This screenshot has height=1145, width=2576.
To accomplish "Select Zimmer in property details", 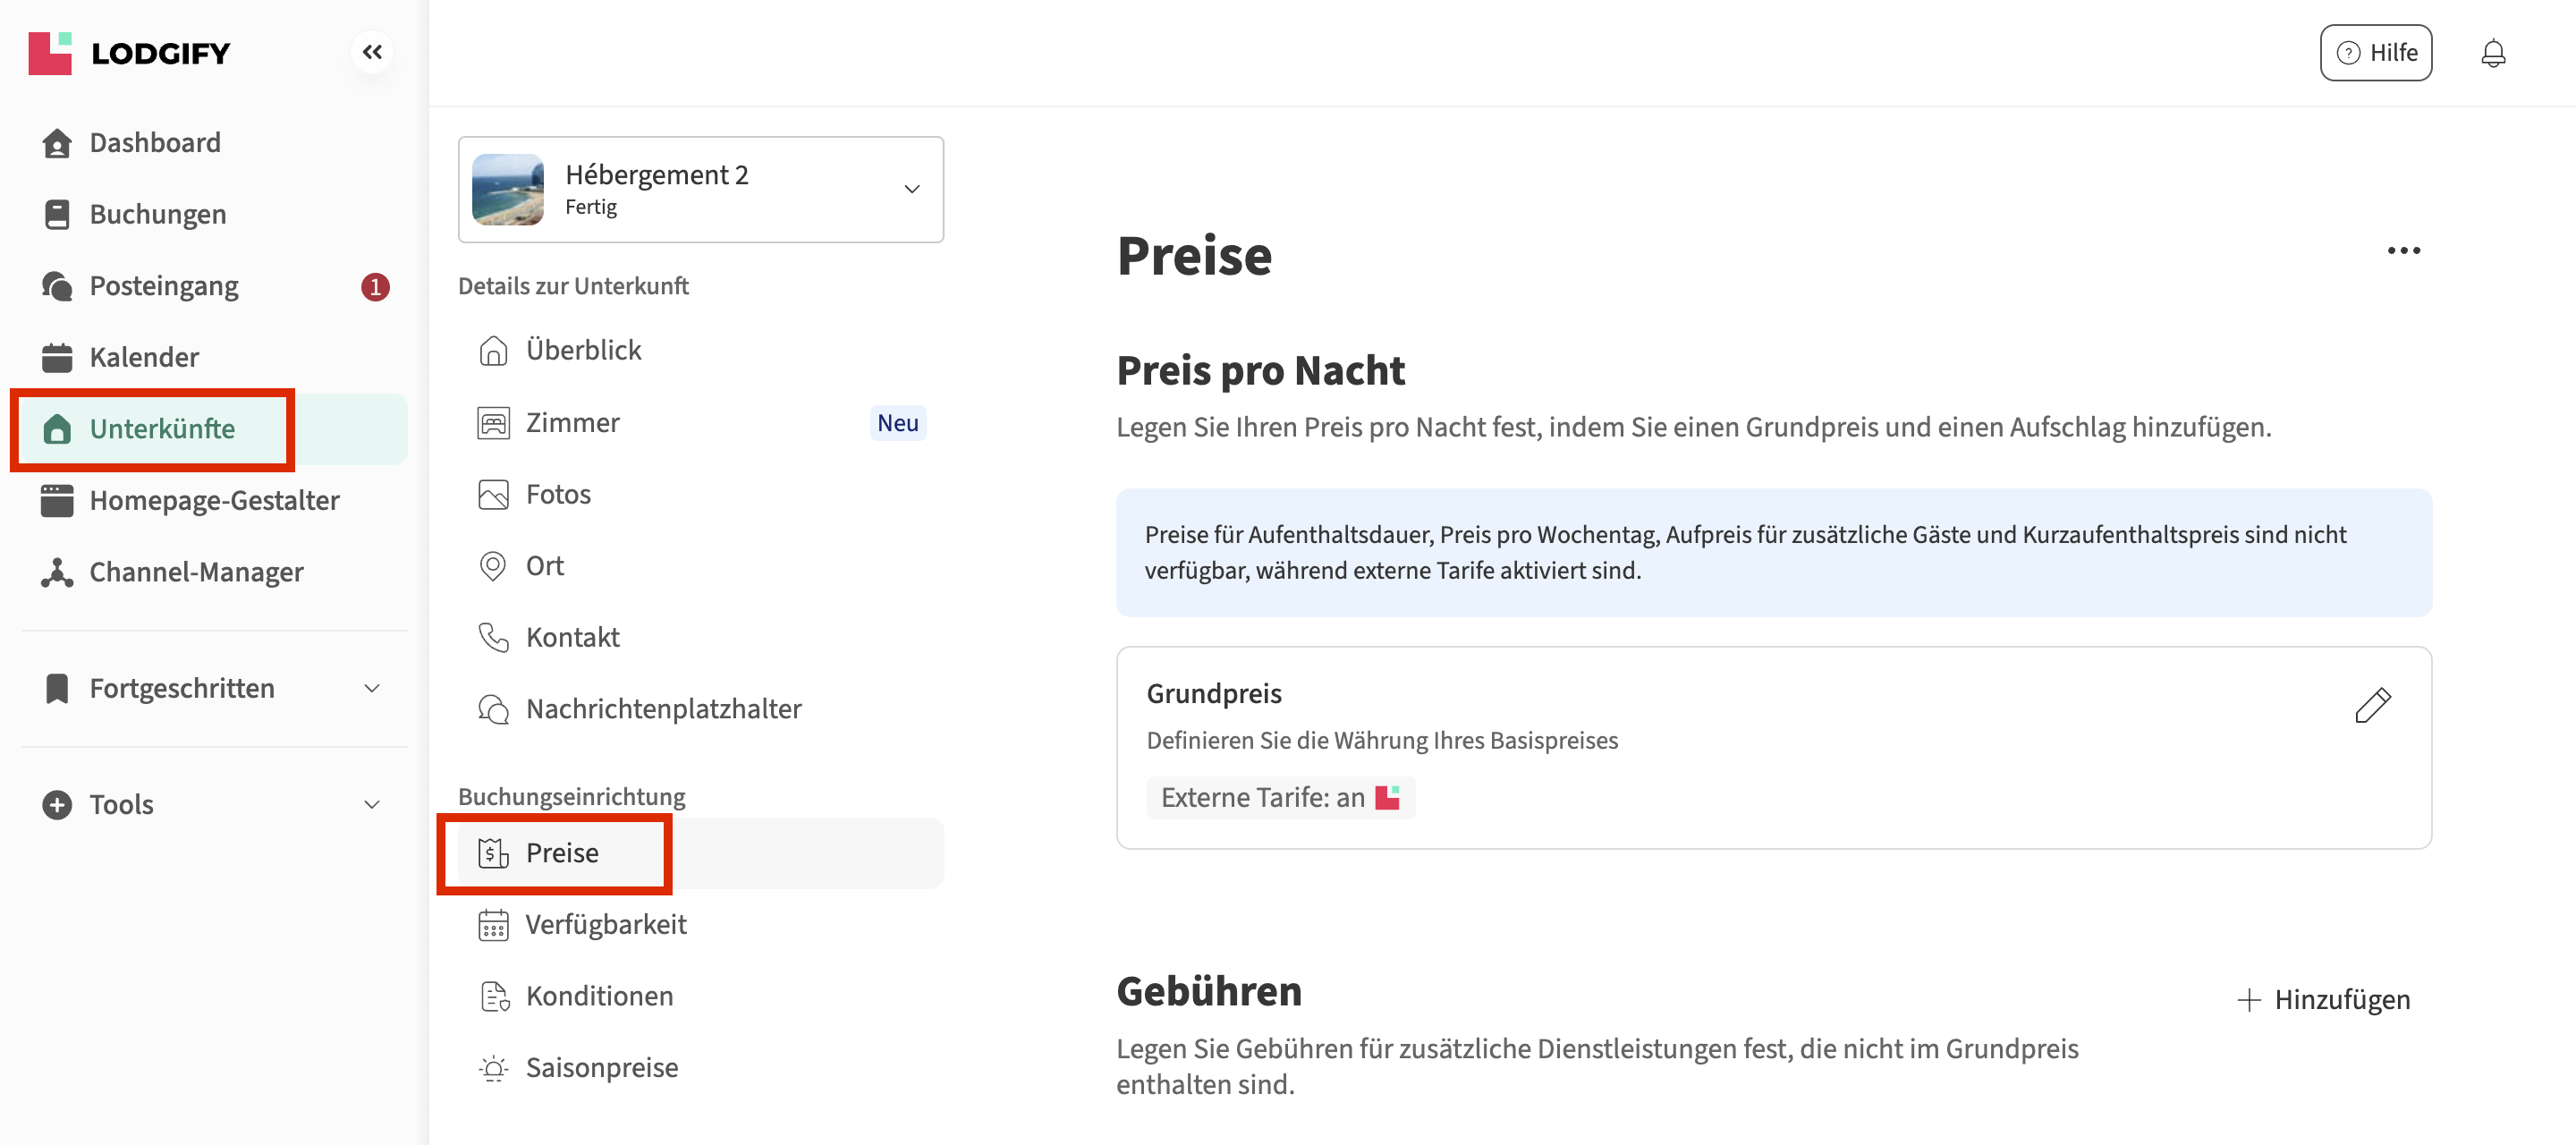I will [572, 423].
